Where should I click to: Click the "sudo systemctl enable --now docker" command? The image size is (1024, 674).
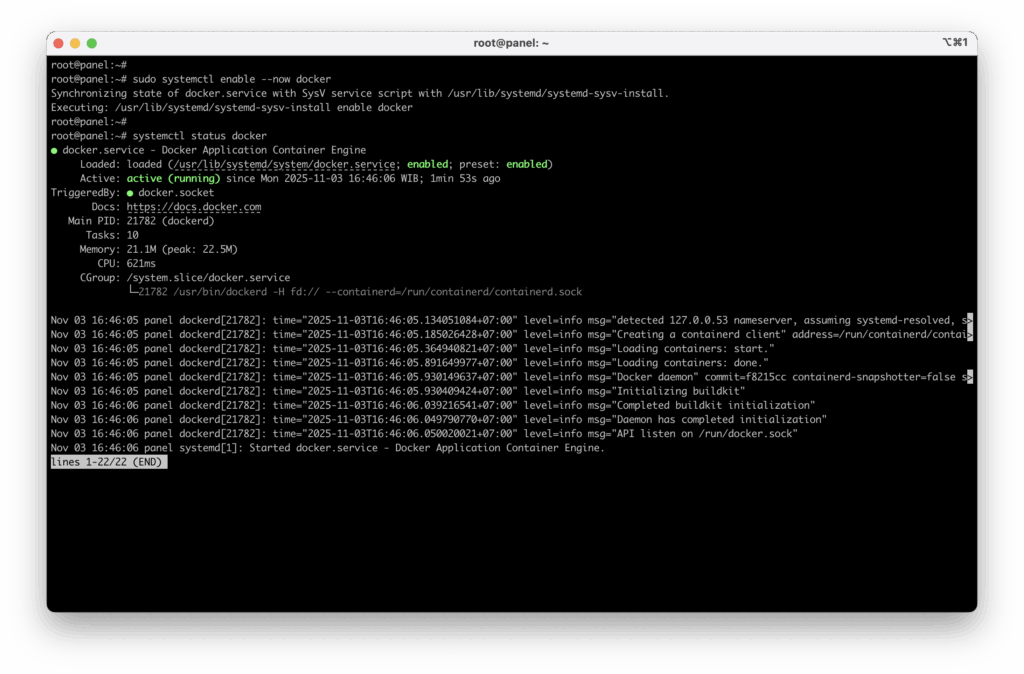[231, 78]
